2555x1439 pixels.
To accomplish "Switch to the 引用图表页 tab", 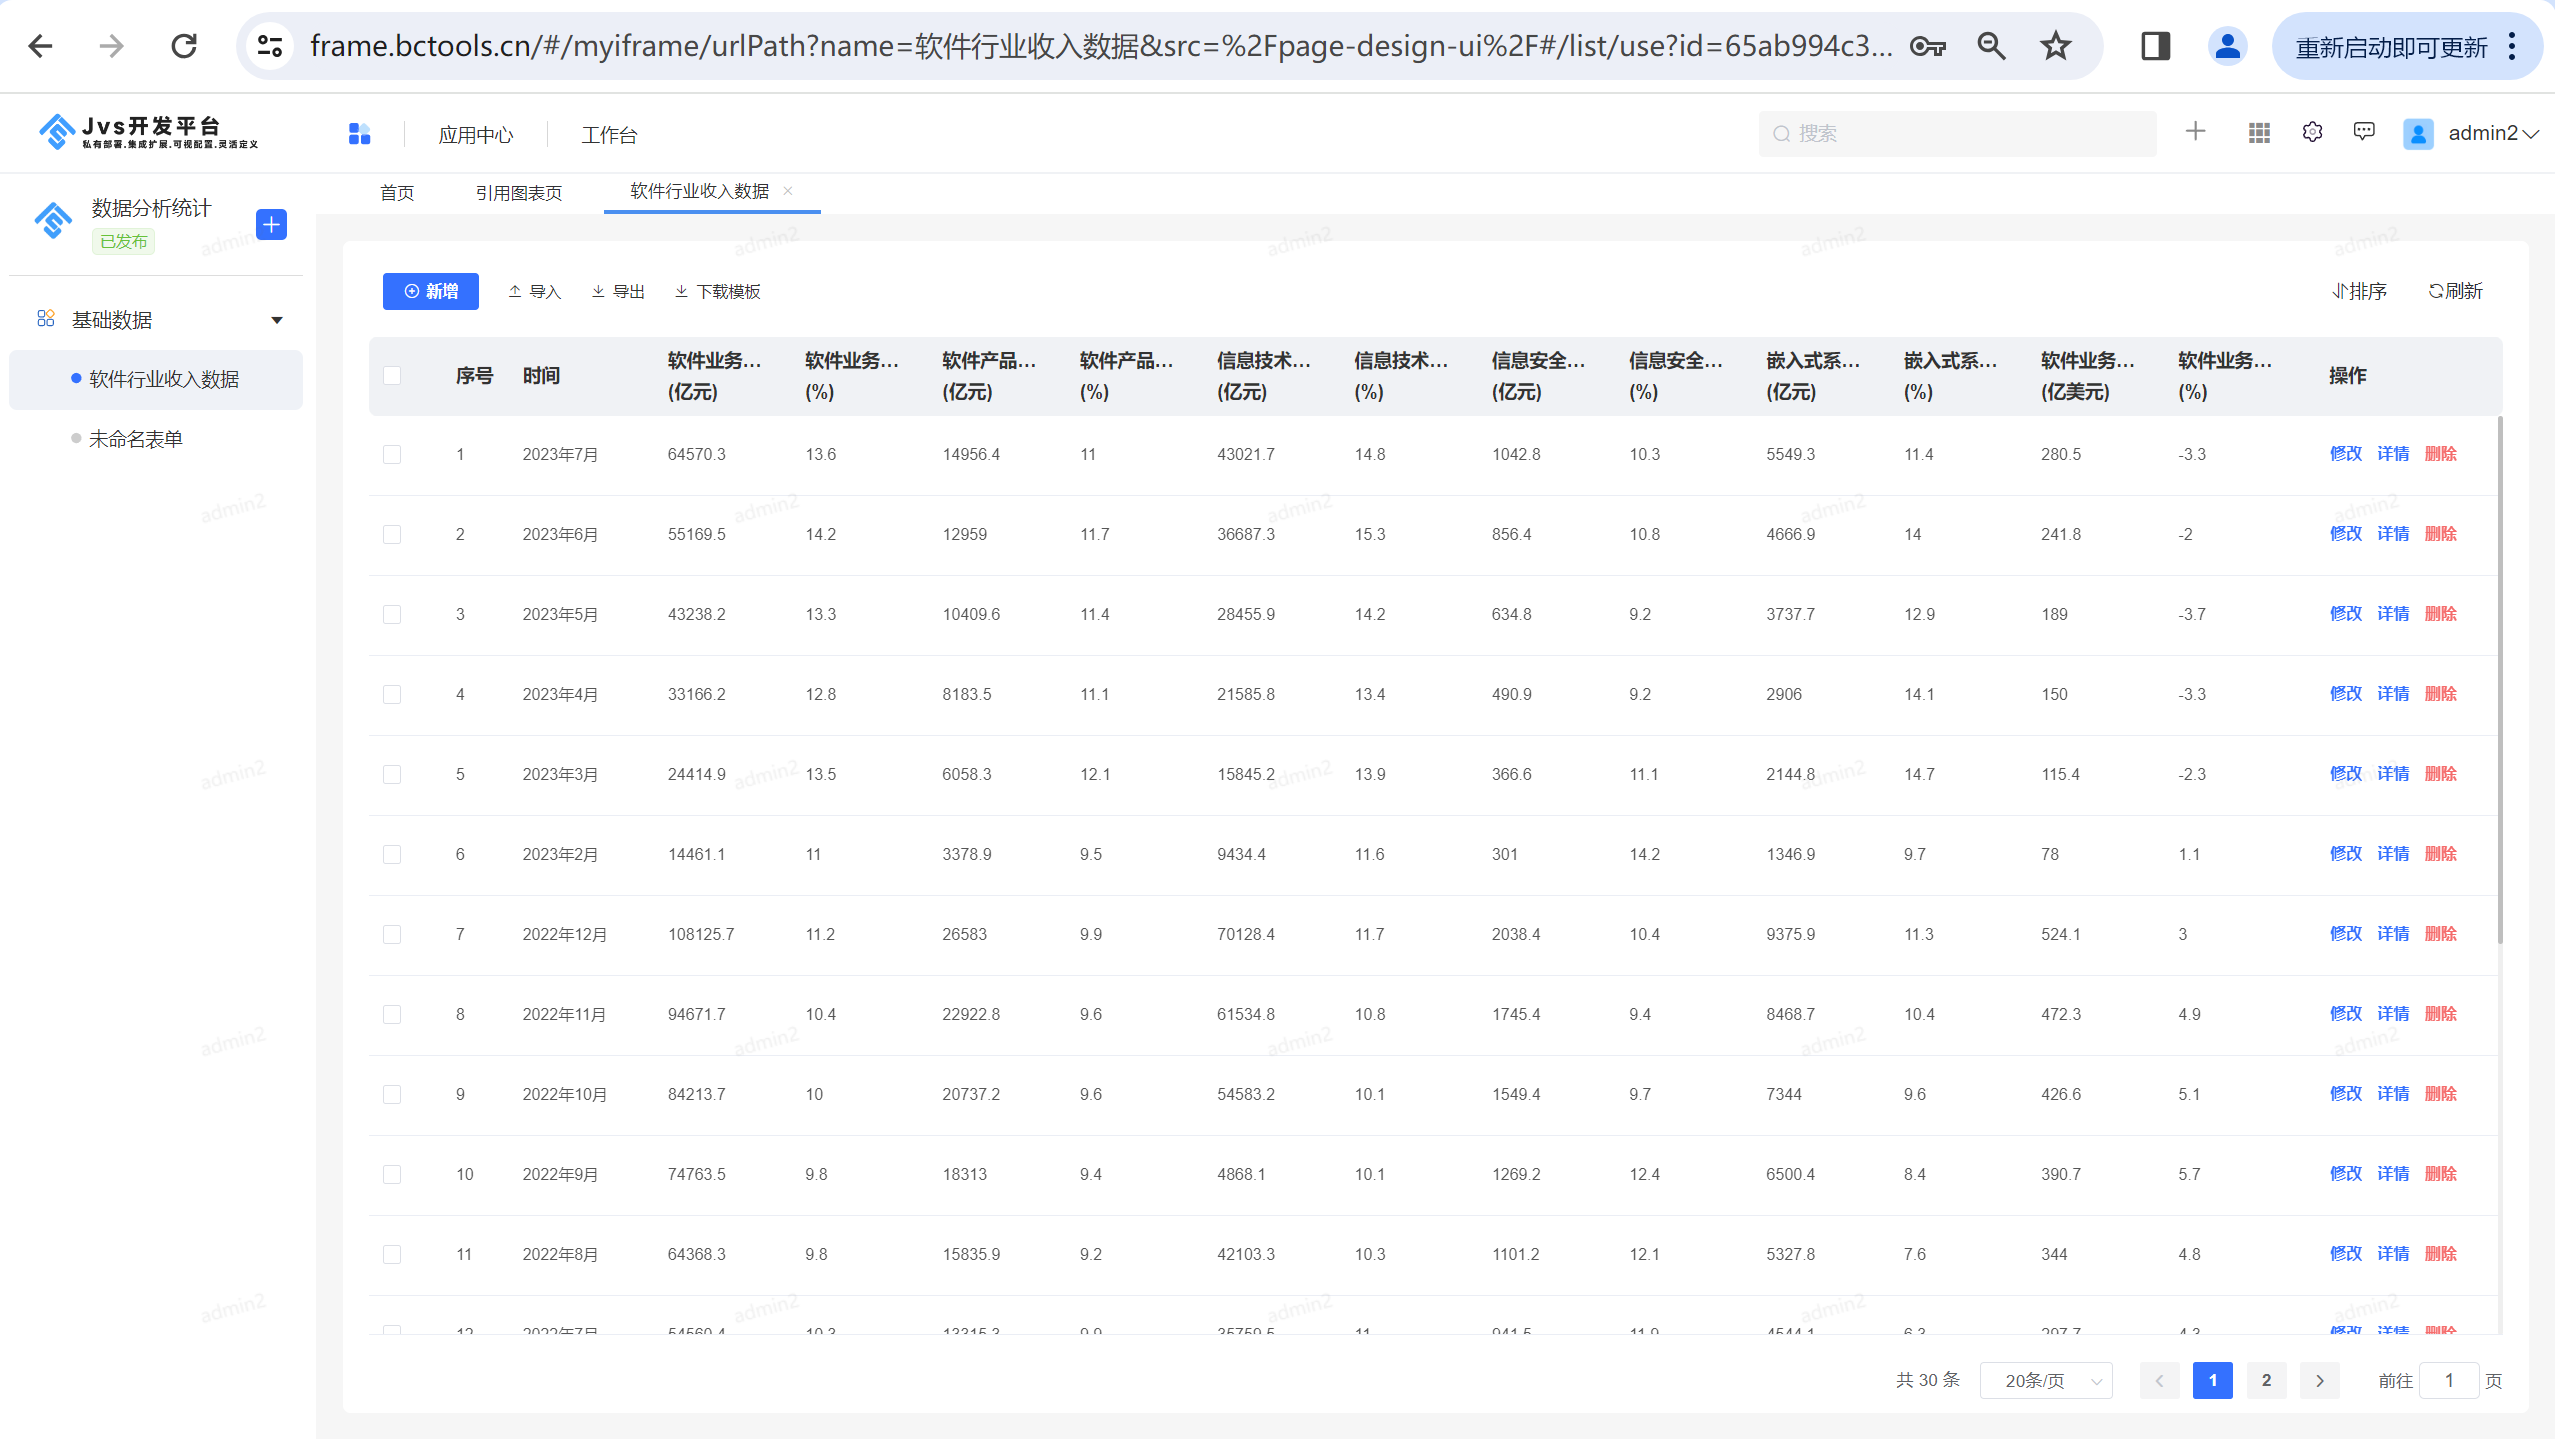I will (518, 193).
